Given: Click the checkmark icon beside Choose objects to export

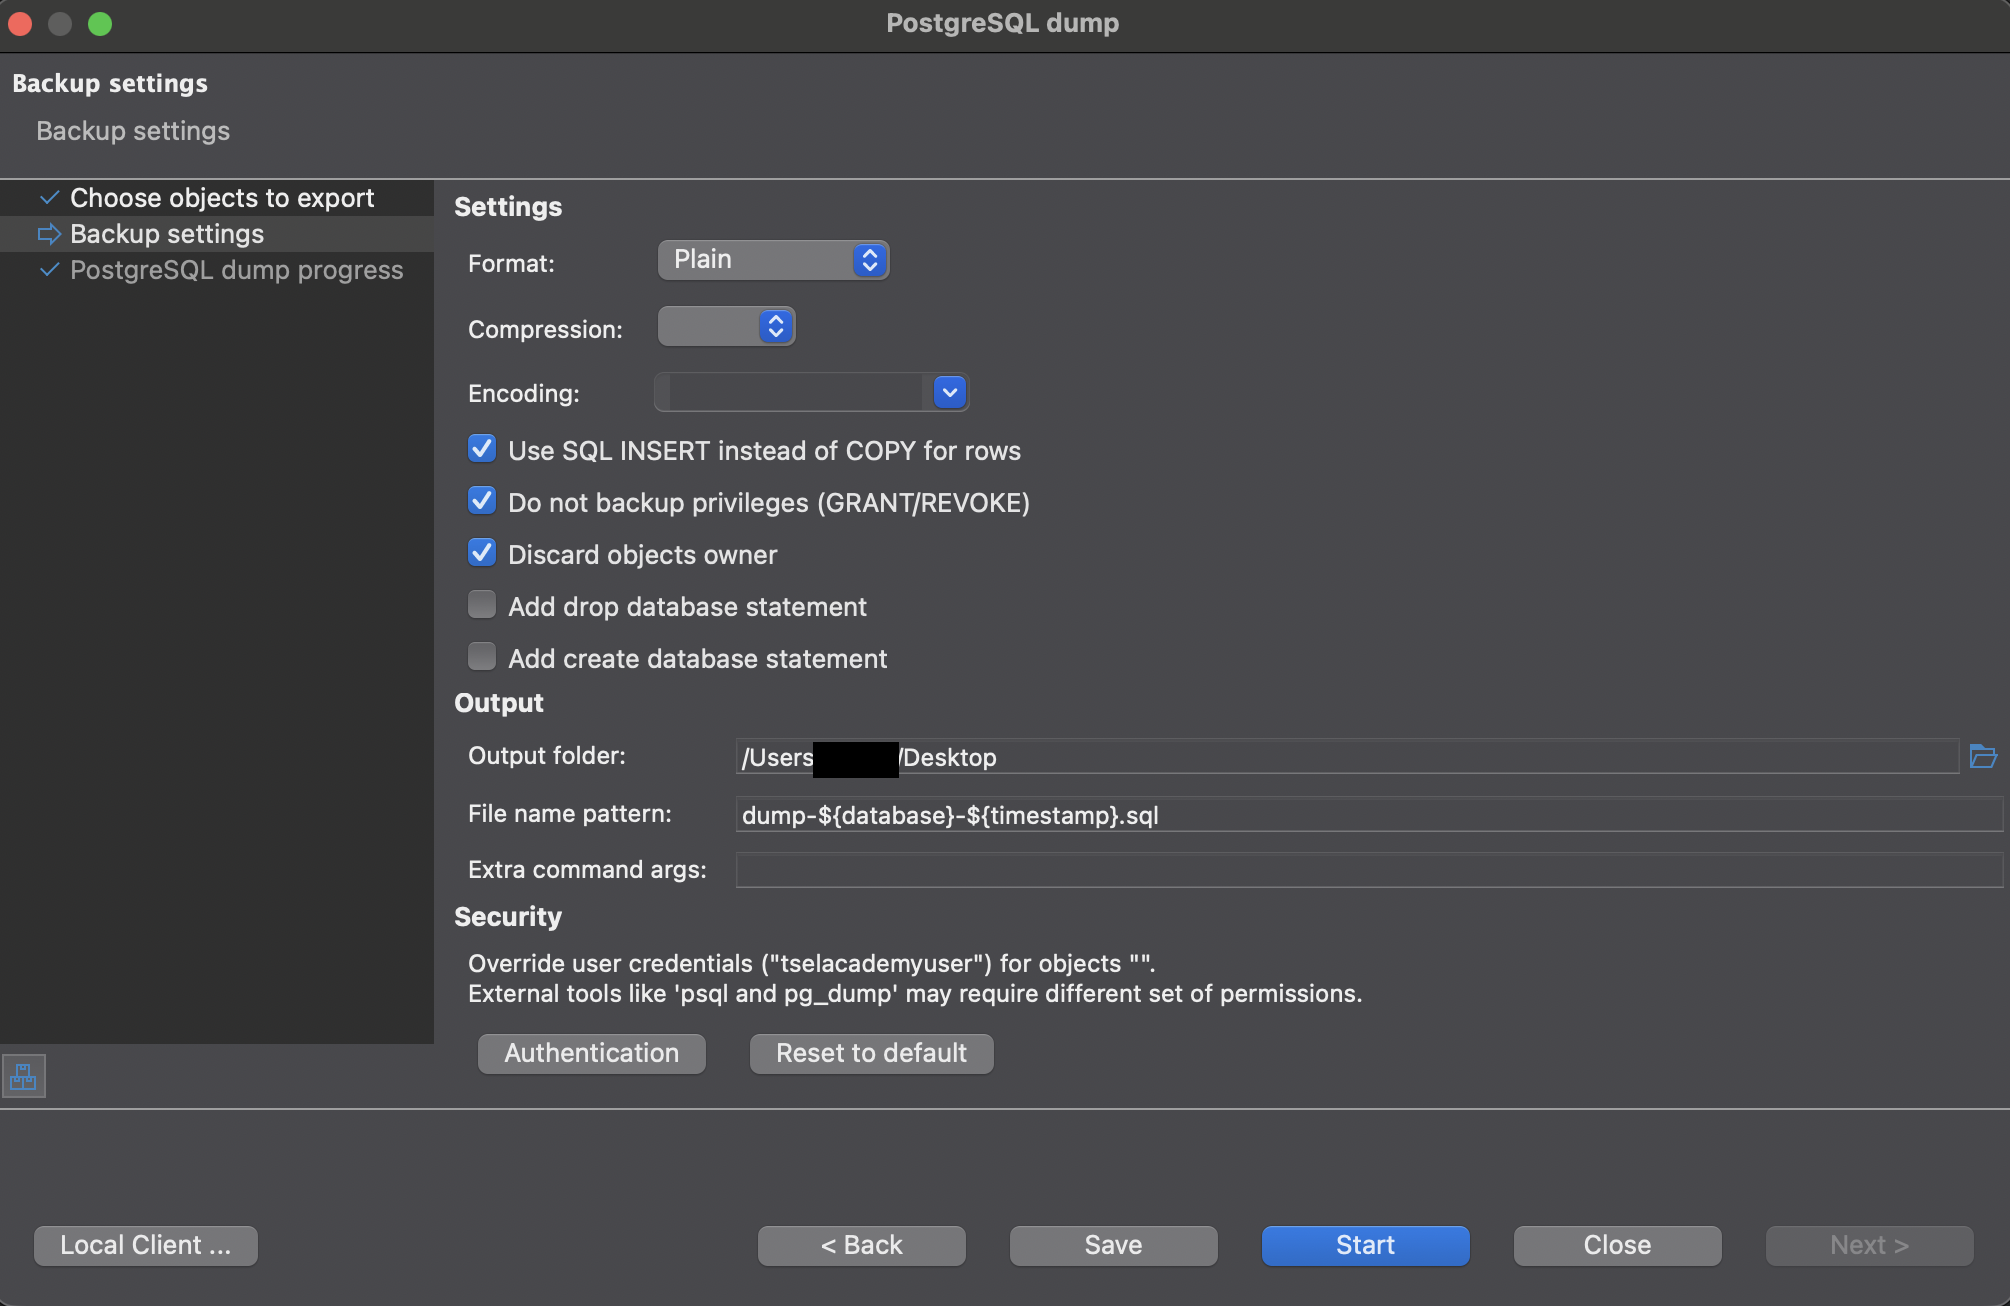Looking at the screenshot, I should tap(49, 197).
